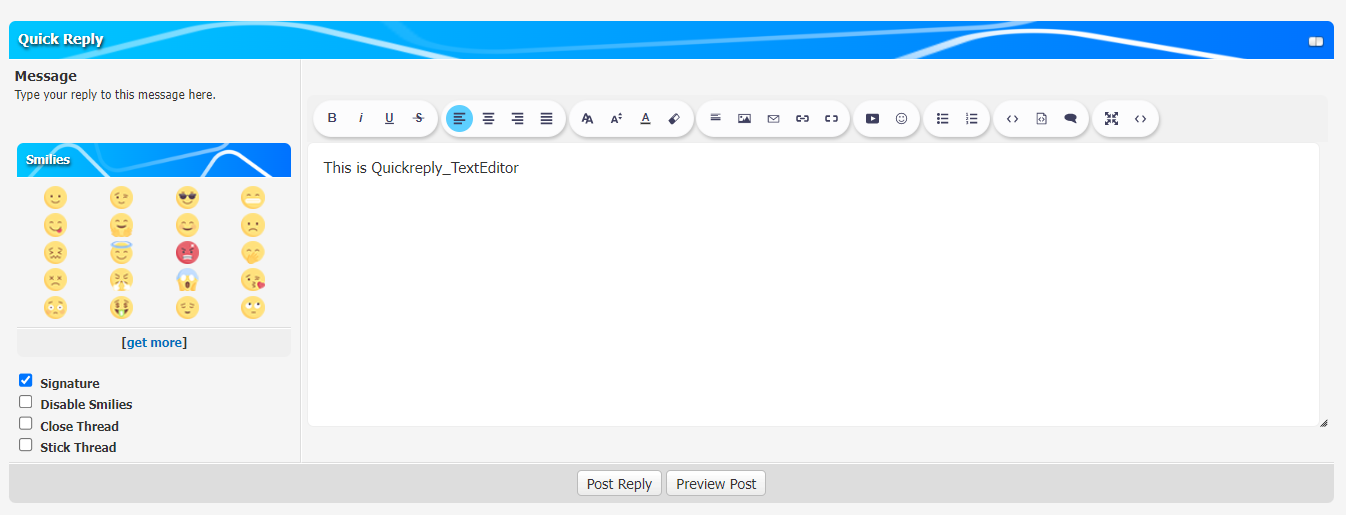This screenshot has height=515, width=1346.
Task: Open the font size dropdown
Action: (617, 118)
